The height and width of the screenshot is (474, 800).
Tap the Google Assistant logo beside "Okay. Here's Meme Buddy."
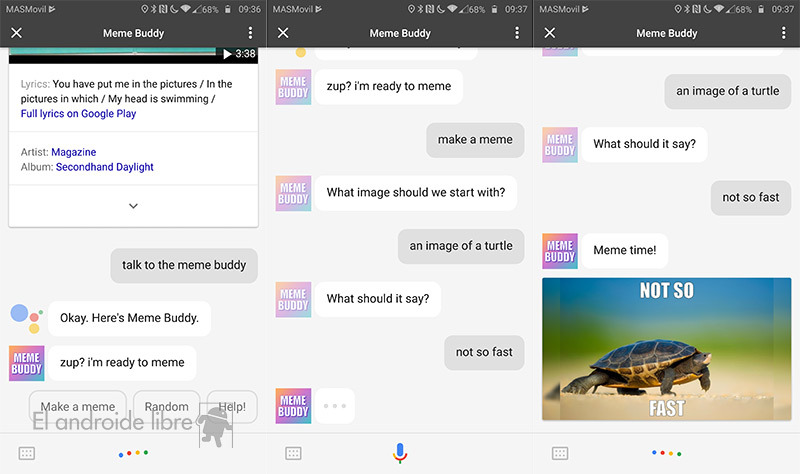tap(25, 318)
